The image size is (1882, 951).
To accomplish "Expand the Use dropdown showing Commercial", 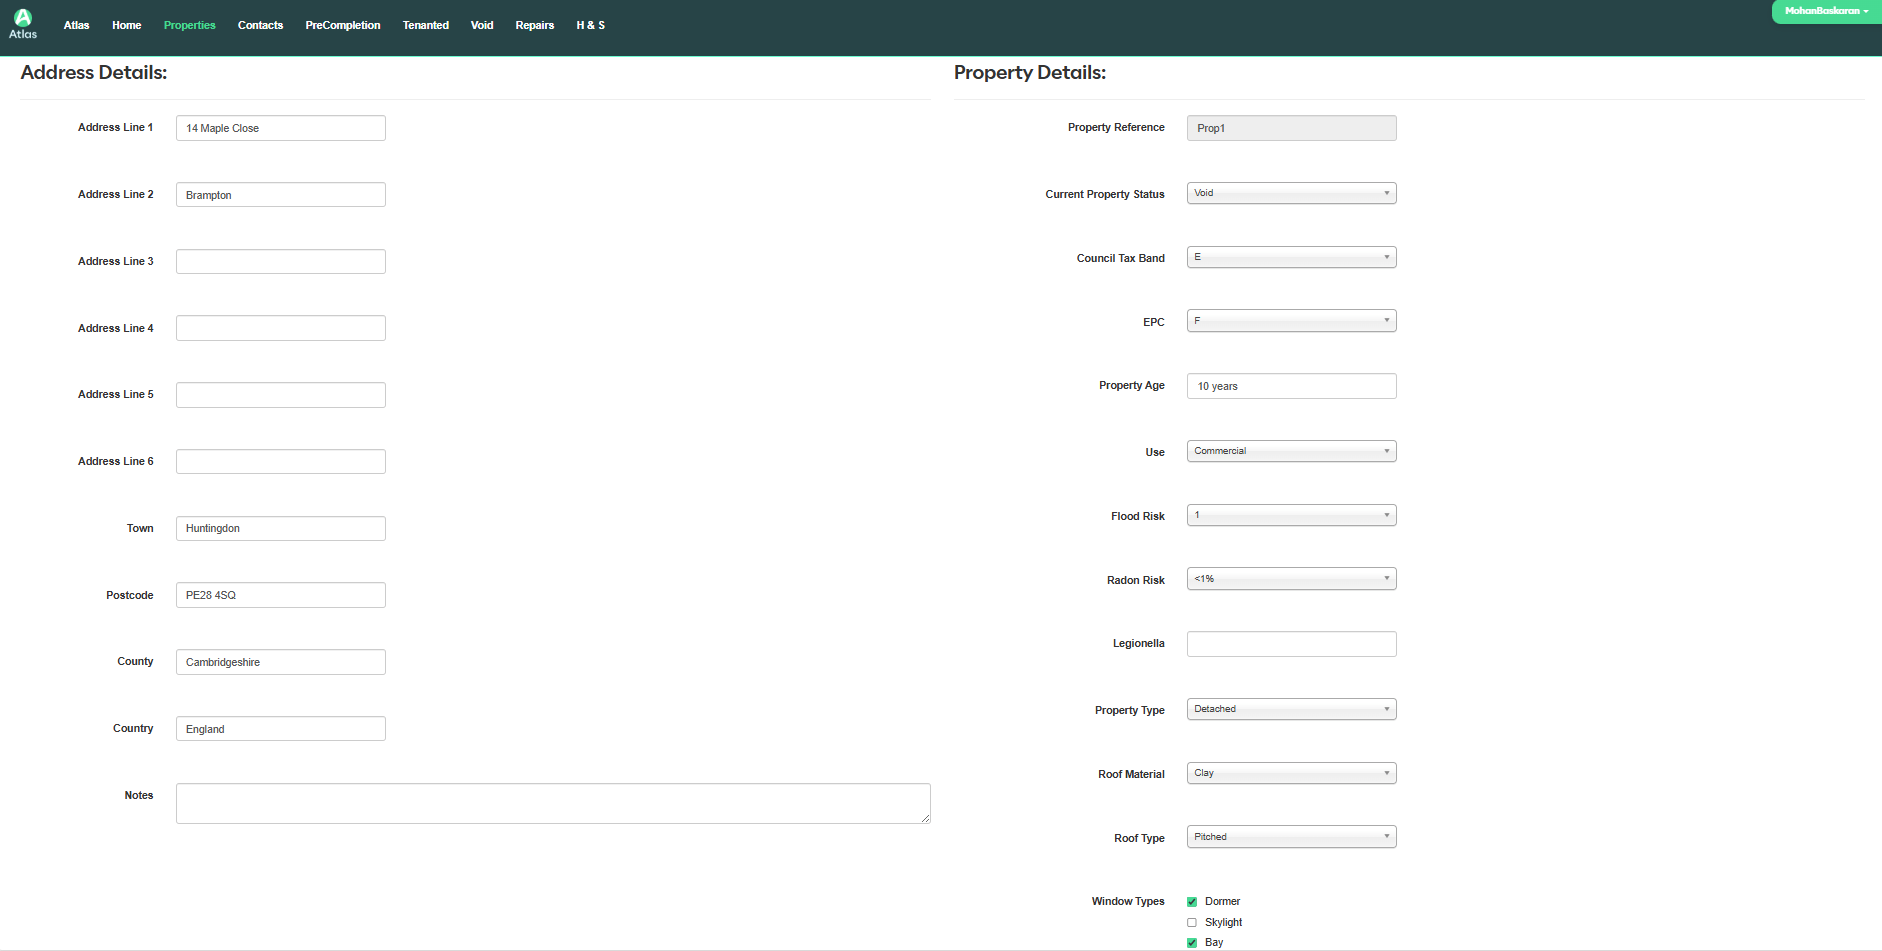I will pos(1290,451).
